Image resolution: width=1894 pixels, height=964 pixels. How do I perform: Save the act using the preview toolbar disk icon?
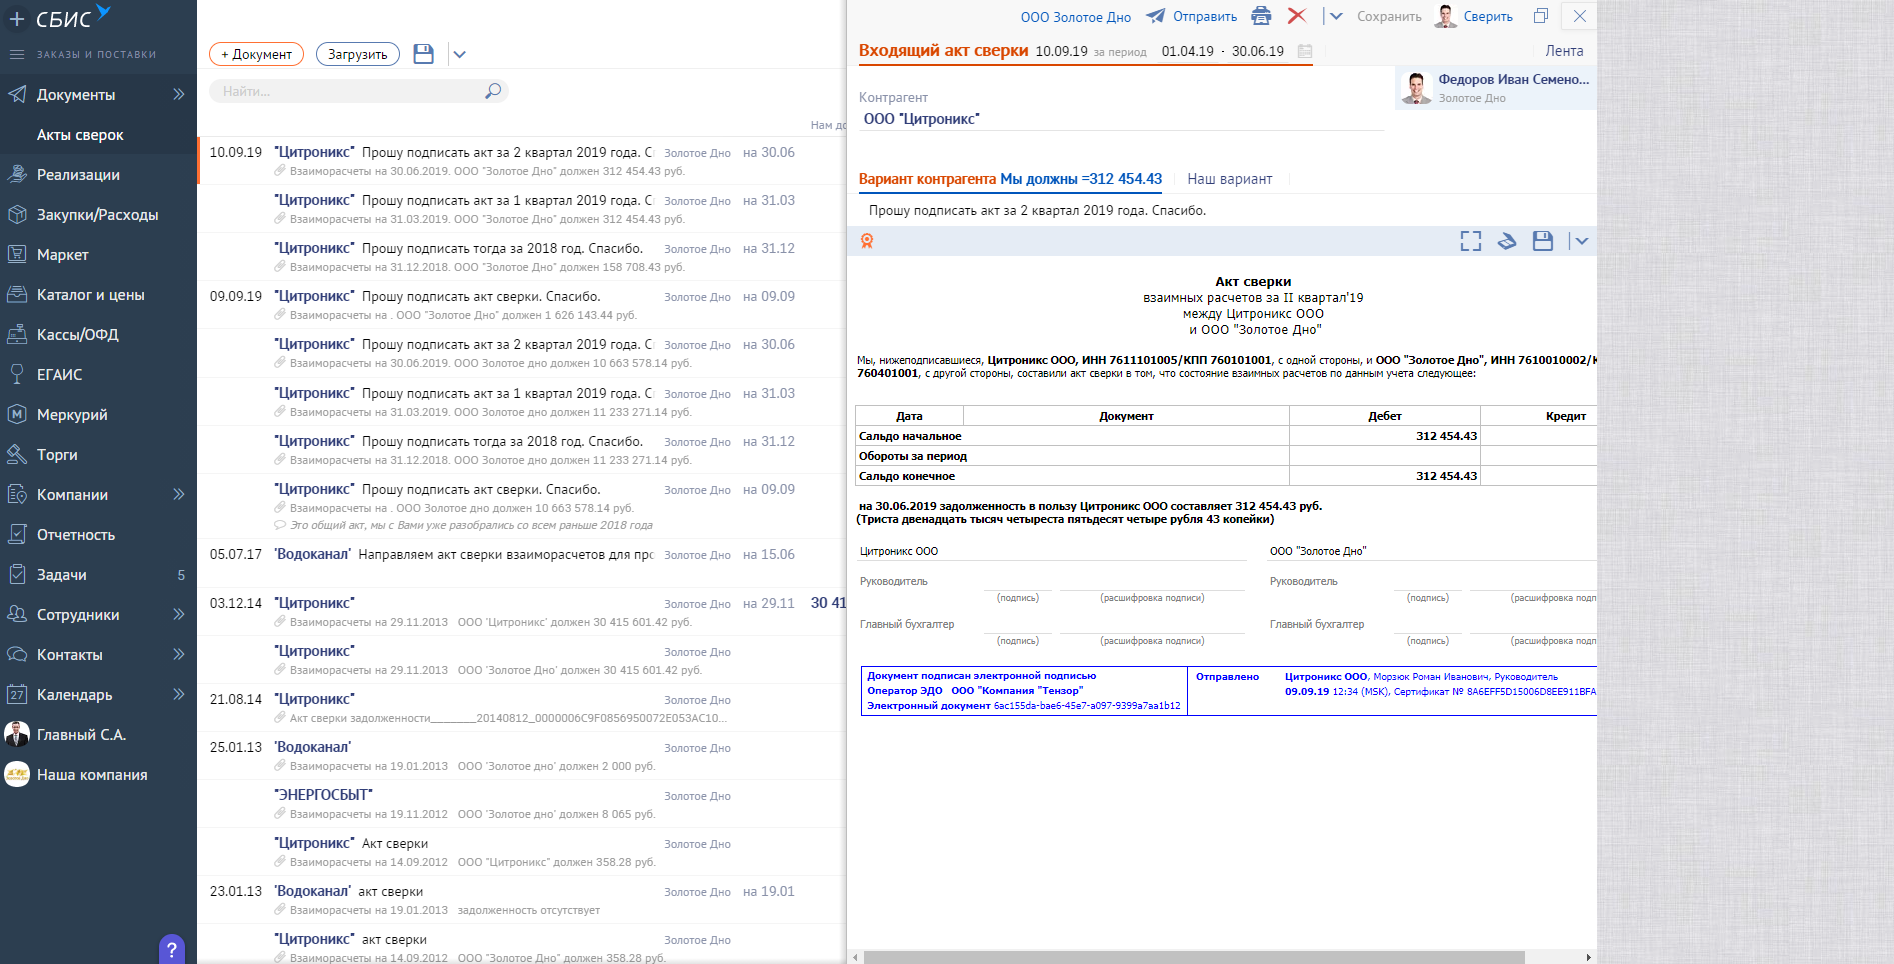pyautogui.click(x=1543, y=241)
